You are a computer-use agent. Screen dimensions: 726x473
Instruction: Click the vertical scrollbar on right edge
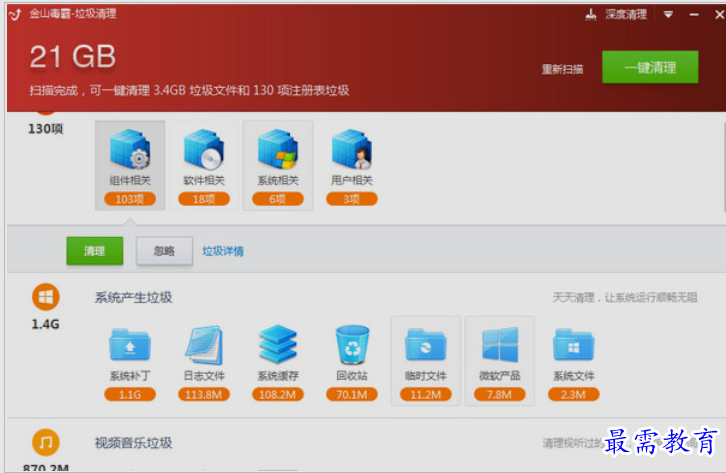coord(724,167)
